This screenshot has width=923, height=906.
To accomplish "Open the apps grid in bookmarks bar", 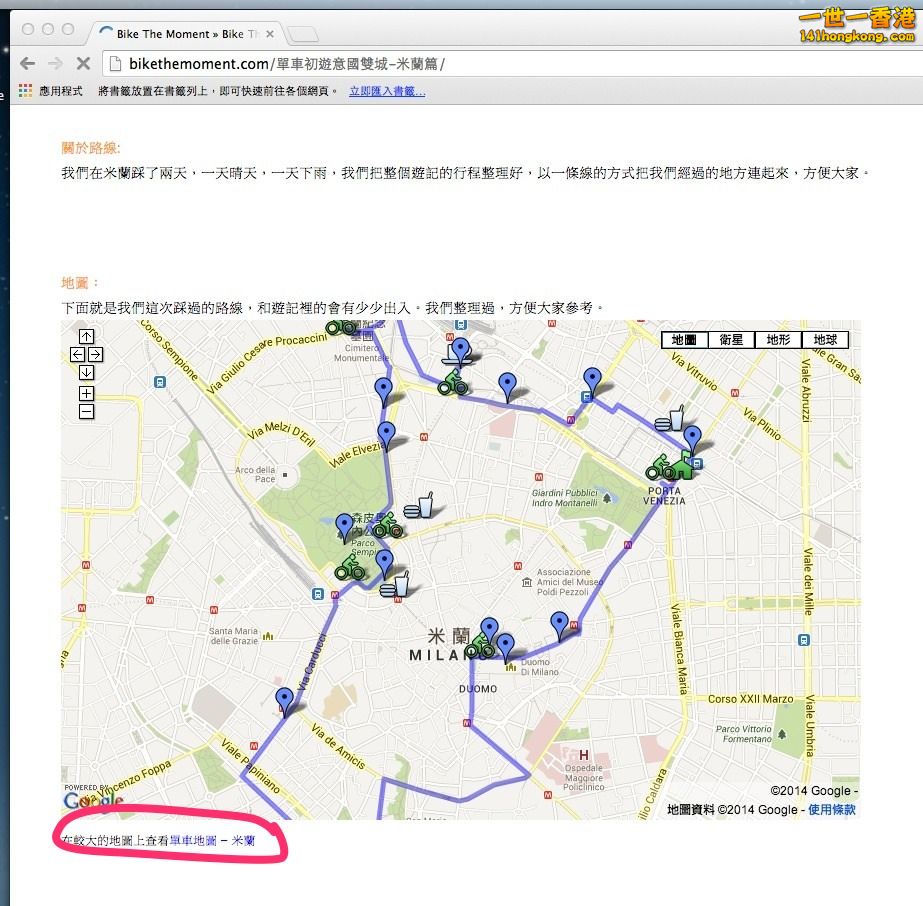I will point(25,91).
